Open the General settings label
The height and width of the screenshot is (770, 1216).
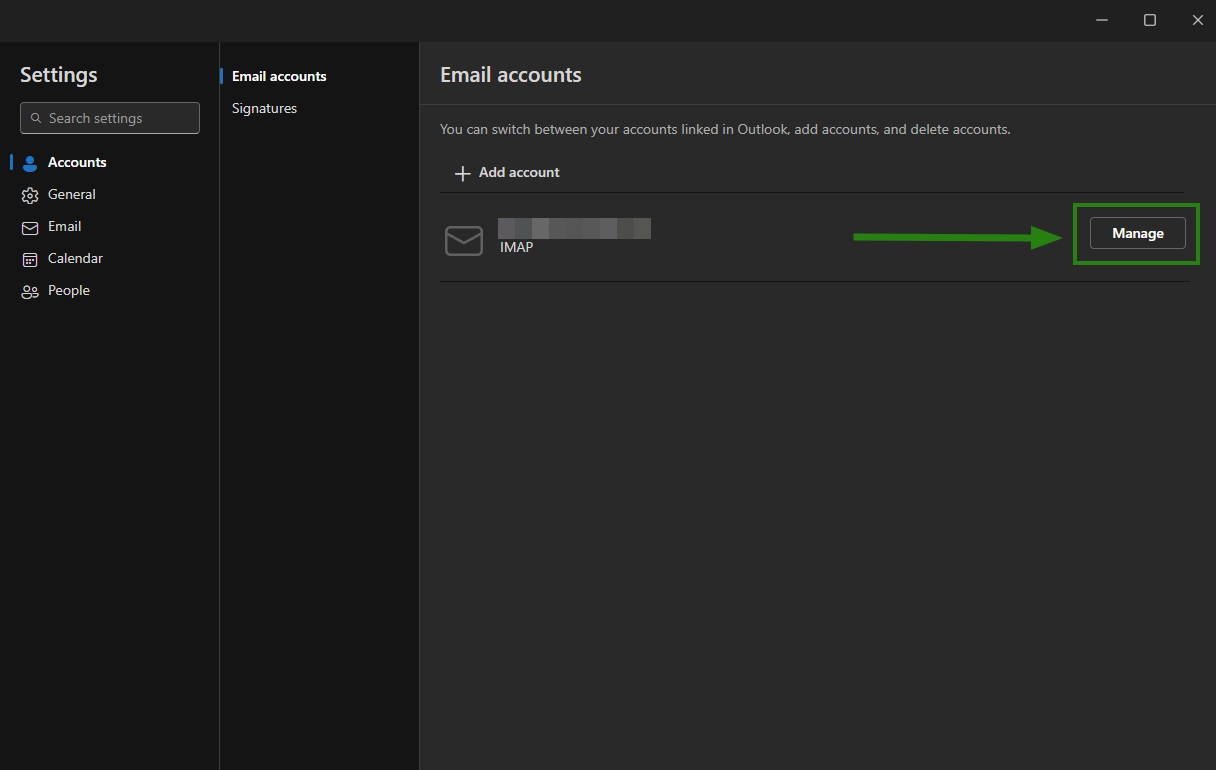[72, 194]
